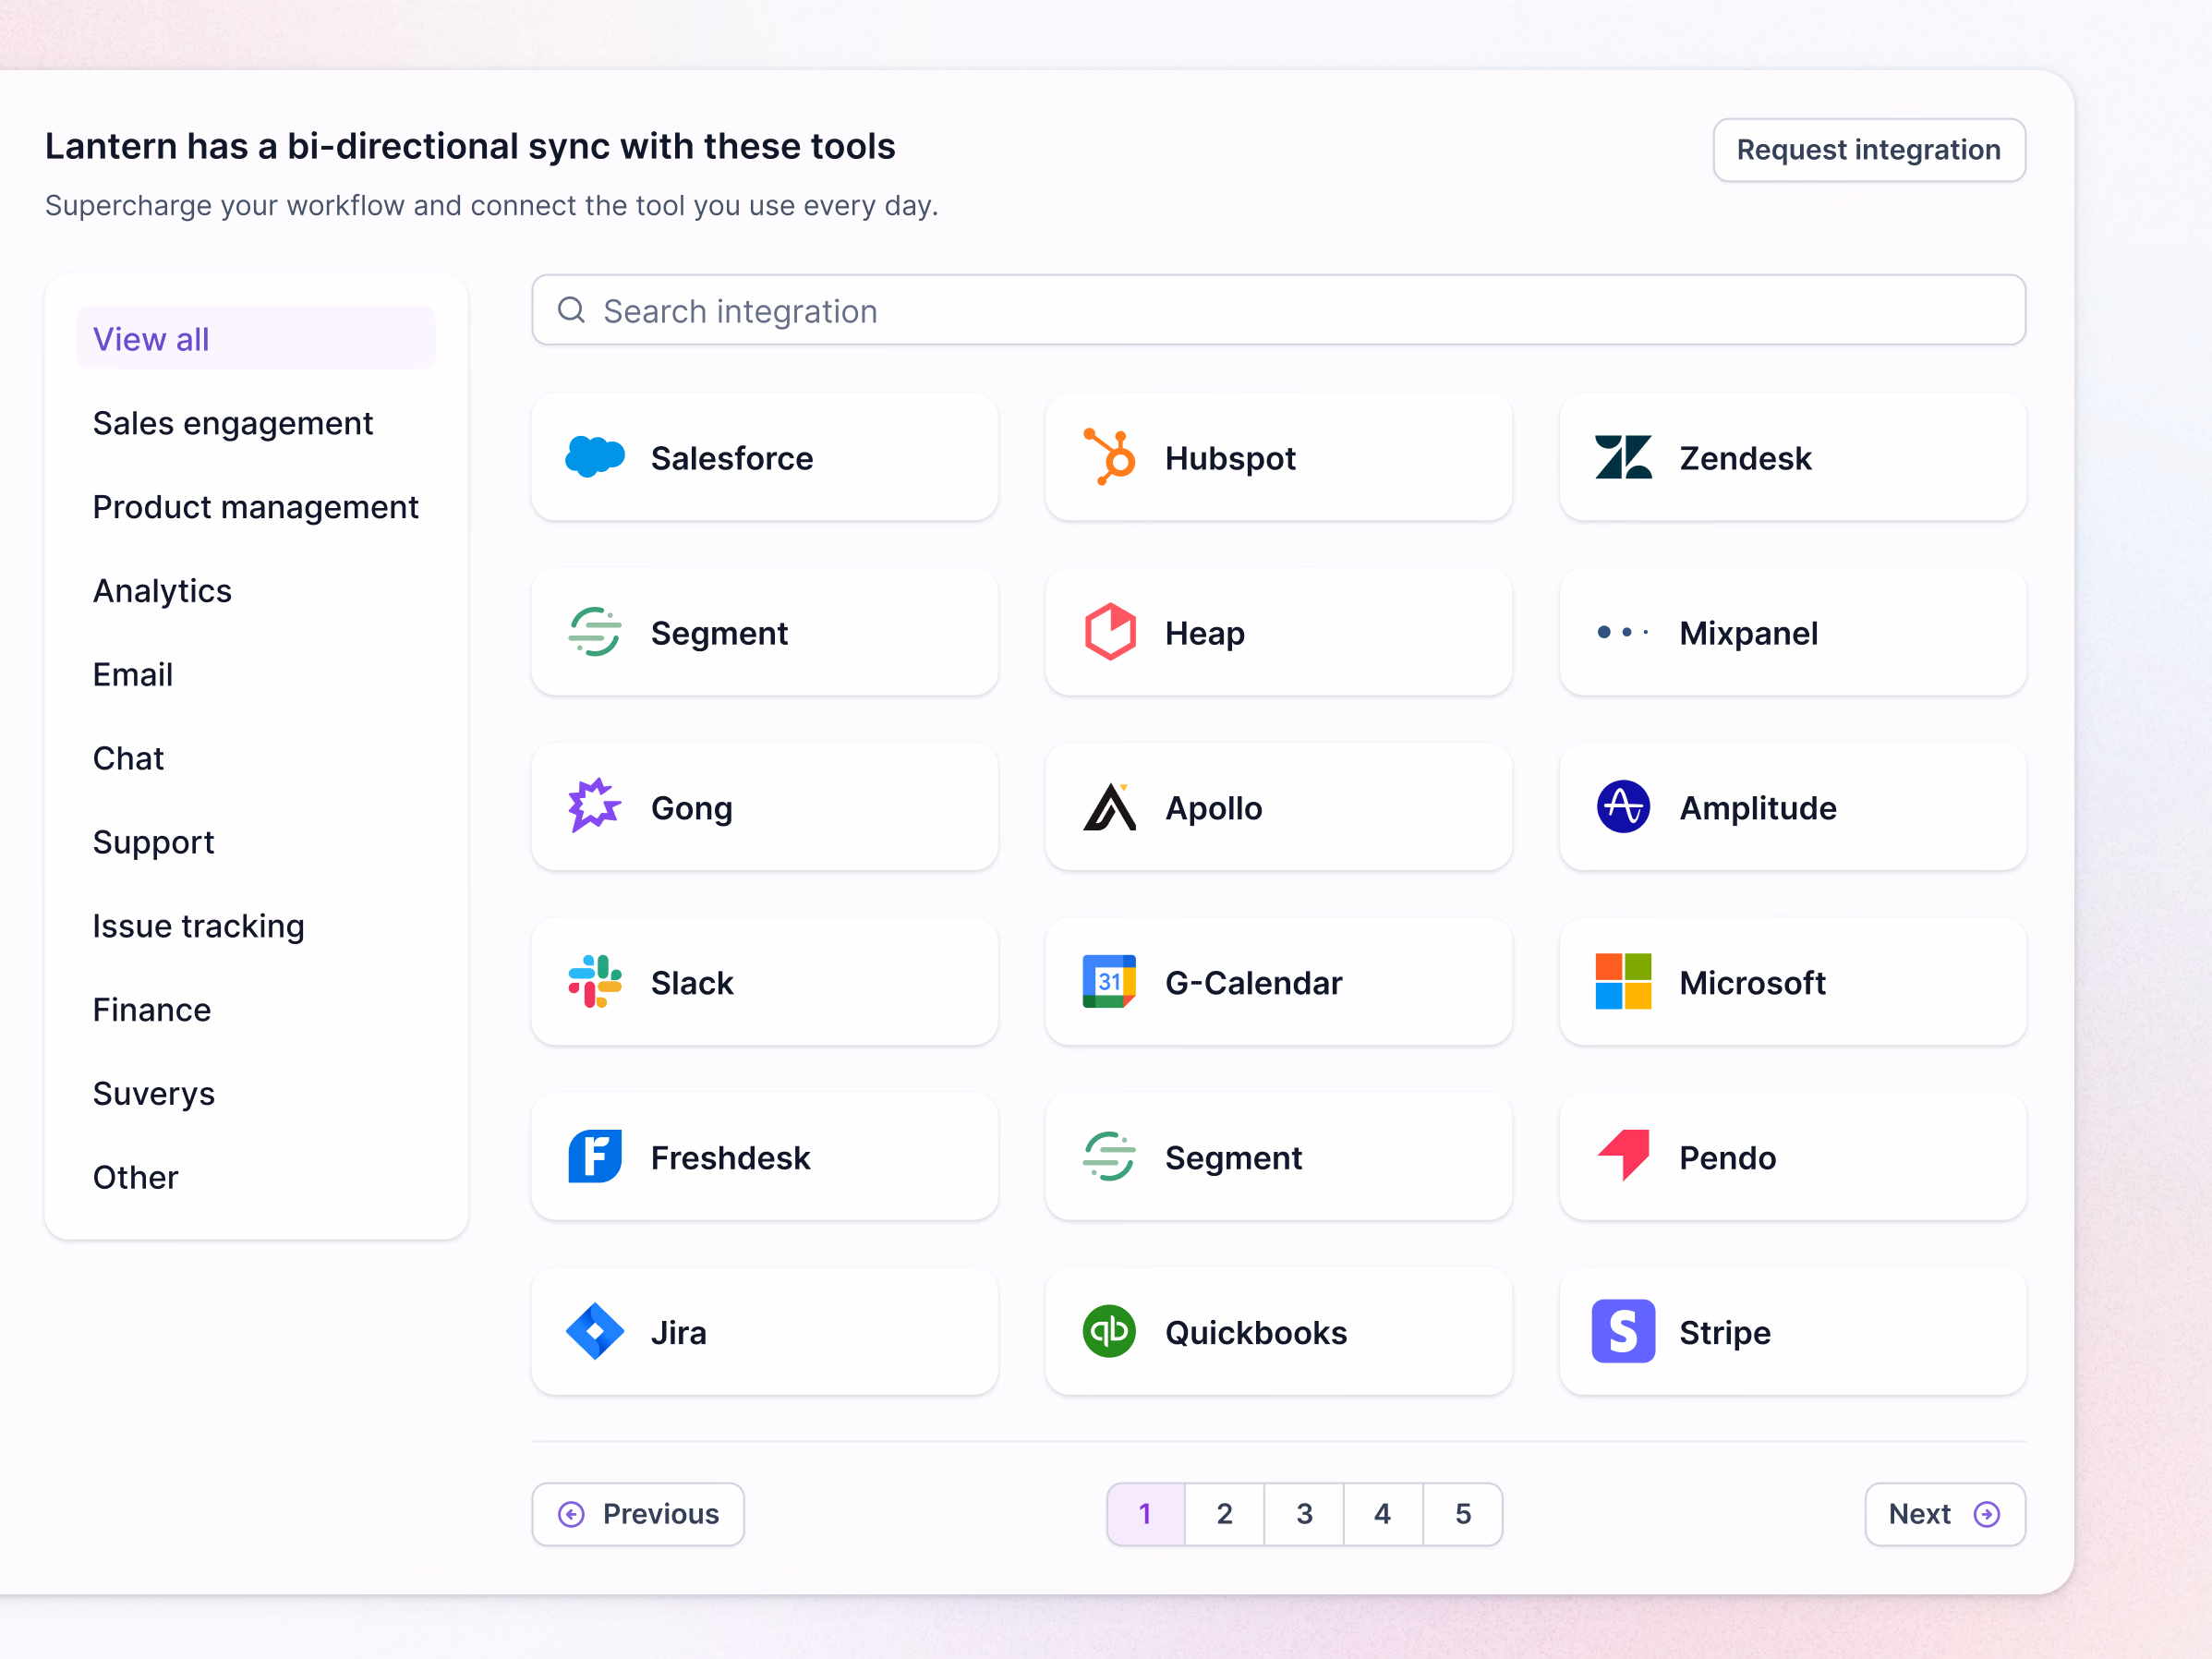The image size is (2212, 1659).
Task: Filter by Product management category
Action: 256,507
